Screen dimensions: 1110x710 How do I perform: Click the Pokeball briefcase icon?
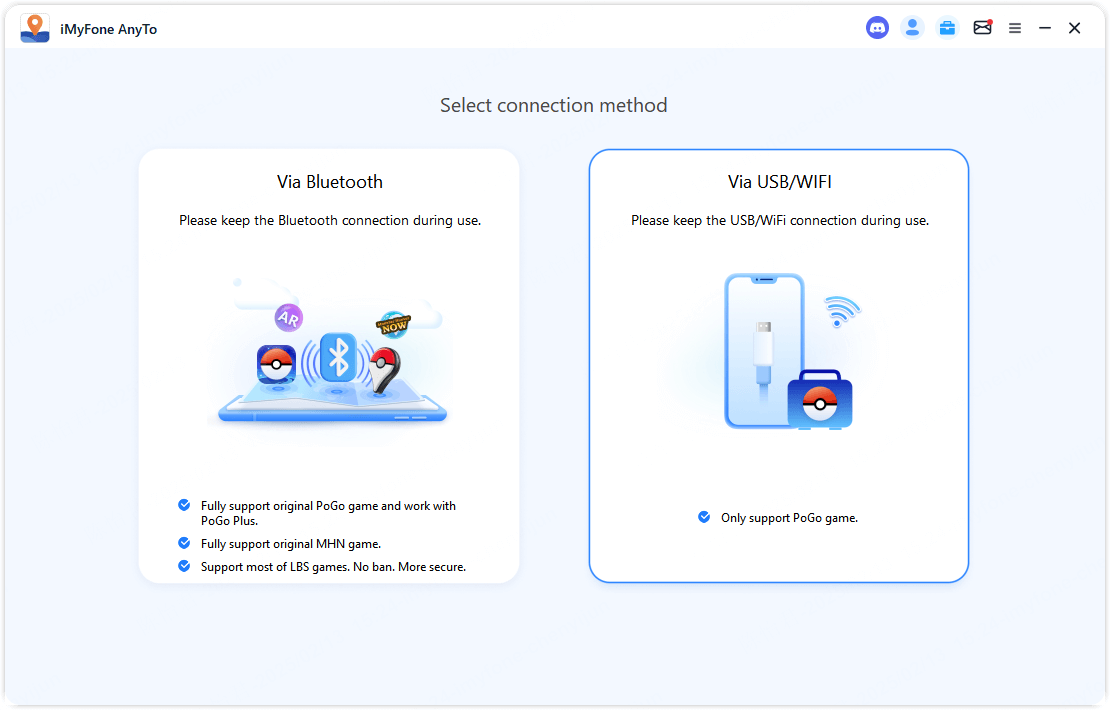(x=820, y=400)
